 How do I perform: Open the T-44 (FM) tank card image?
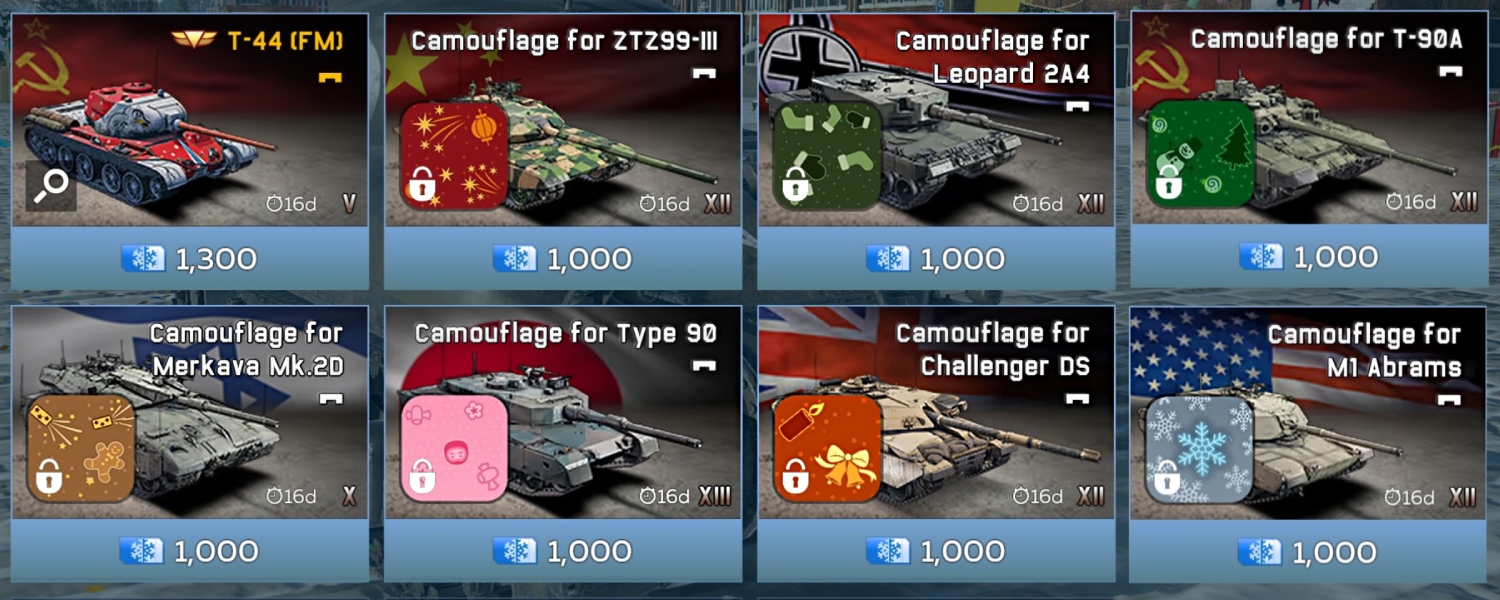coord(189,120)
